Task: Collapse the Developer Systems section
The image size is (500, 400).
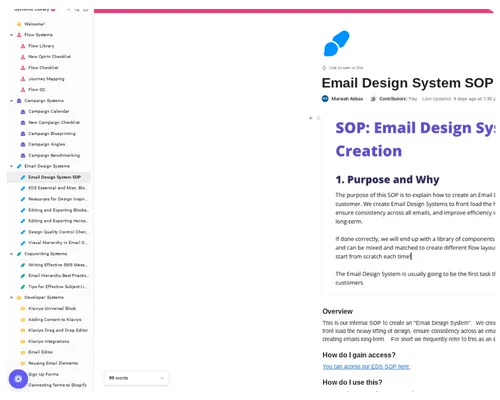Action: pyautogui.click(x=12, y=297)
